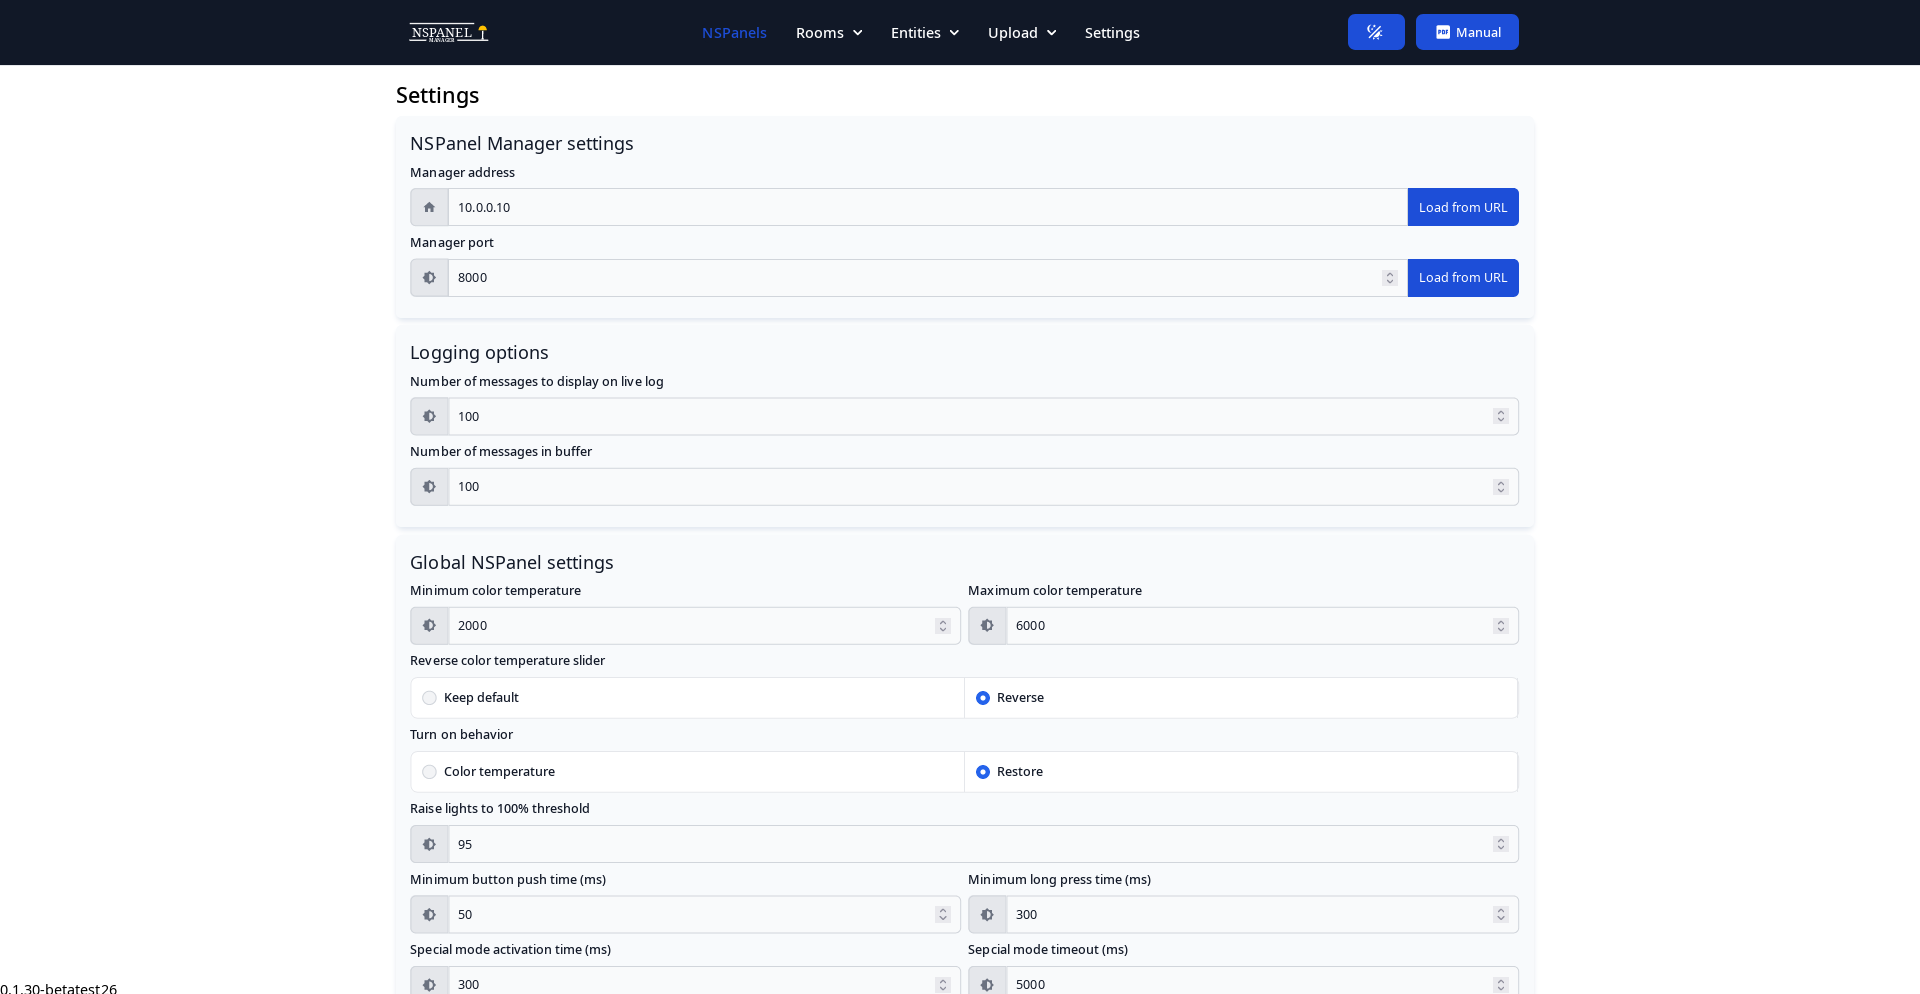Image resolution: width=1920 pixels, height=994 pixels.
Task: Click the NSPanel Manager logo
Action: [x=448, y=33]
